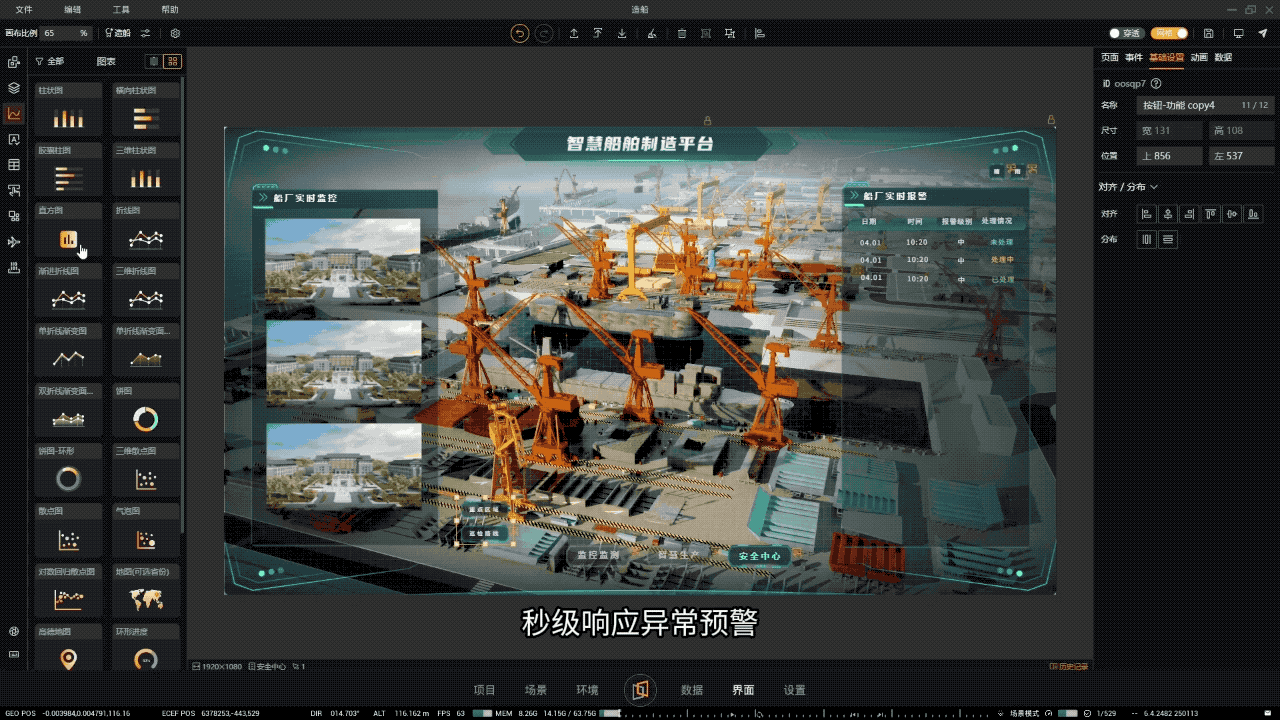Go to 场景 in bottom navigation
Image resolution: width=1280 pixels, height=720 pixels.
tap(536, 690)
